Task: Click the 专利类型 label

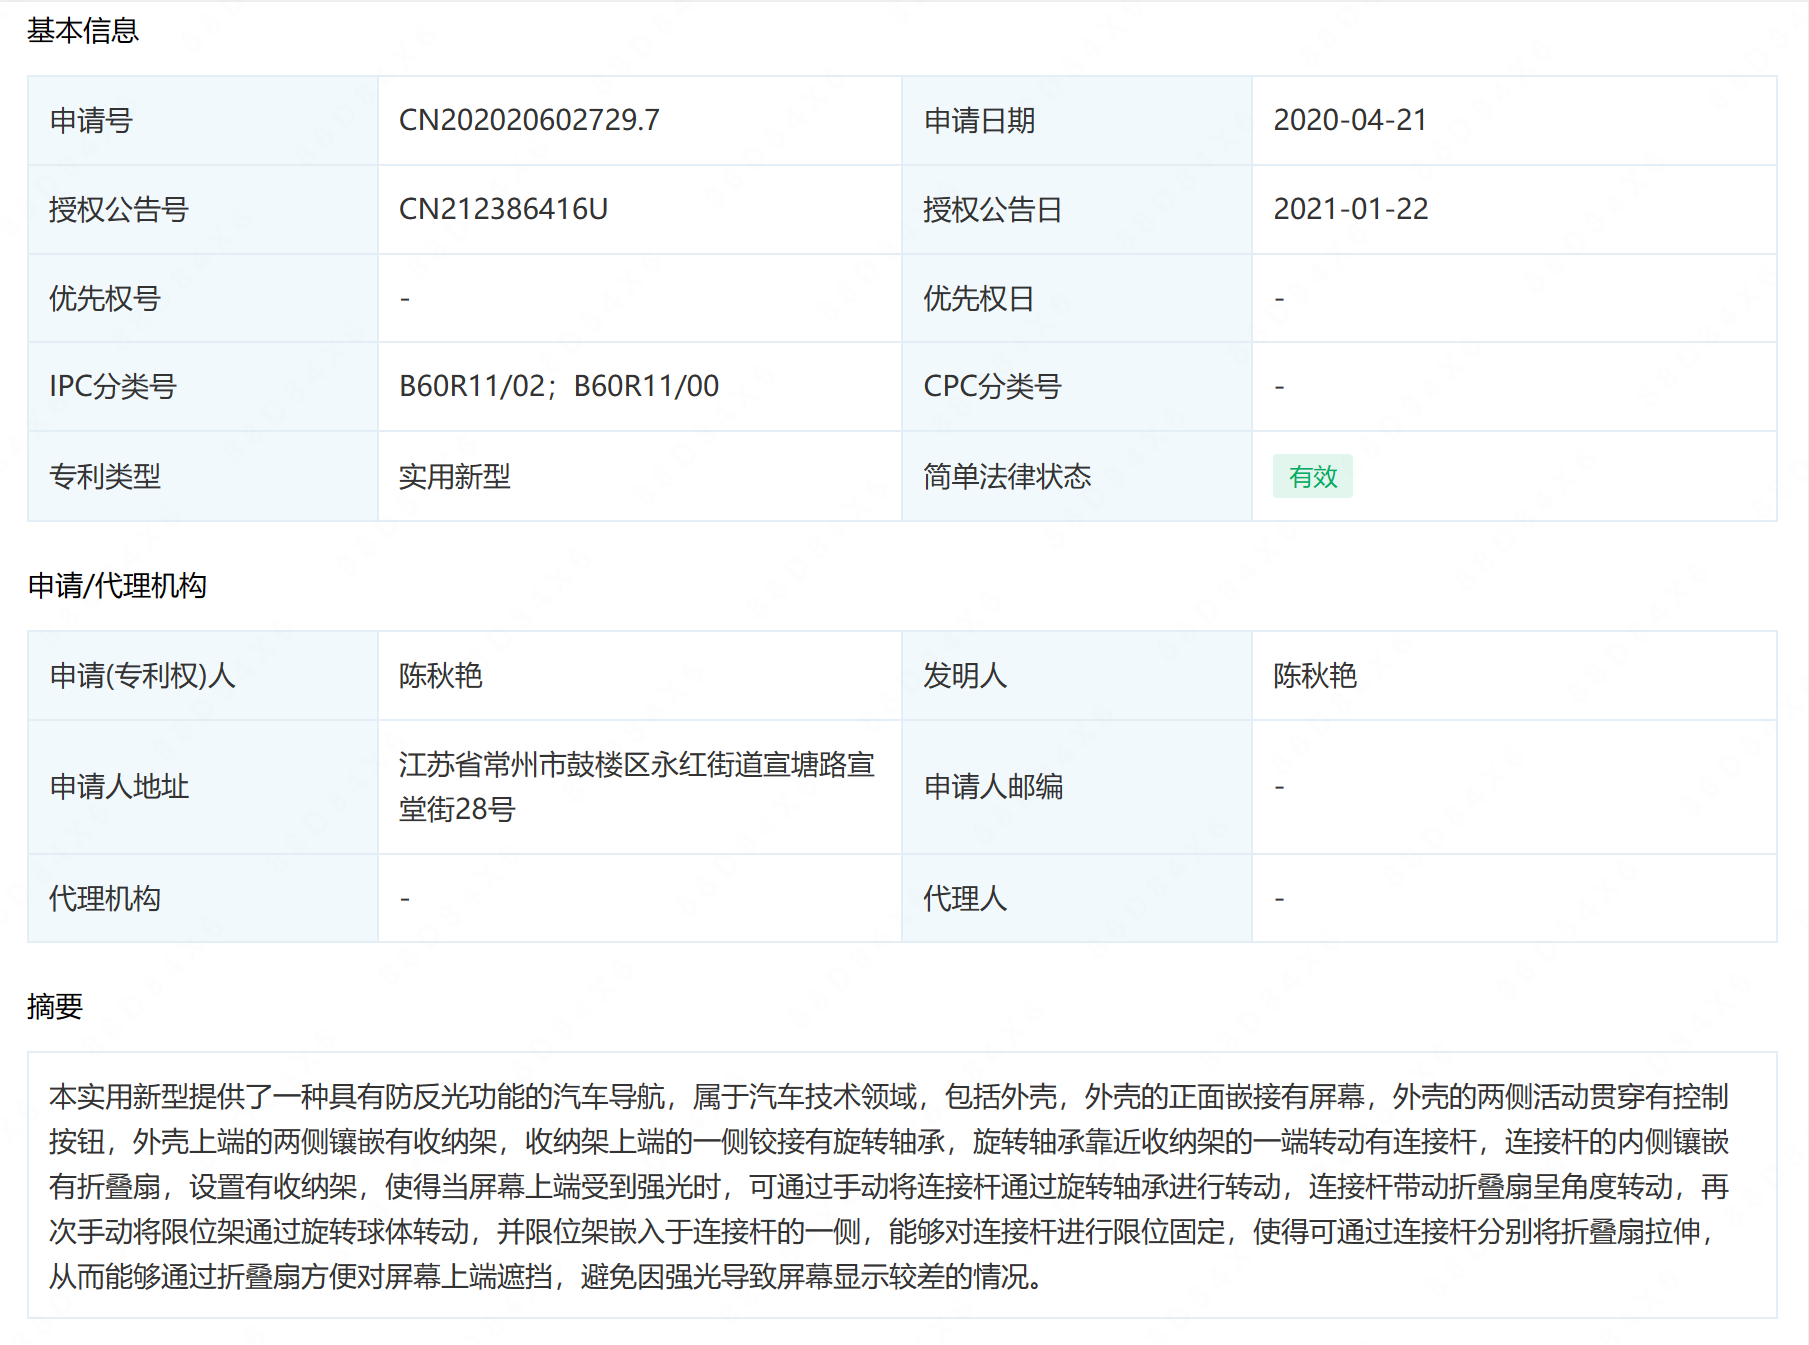Action: (x=105, y=476)
